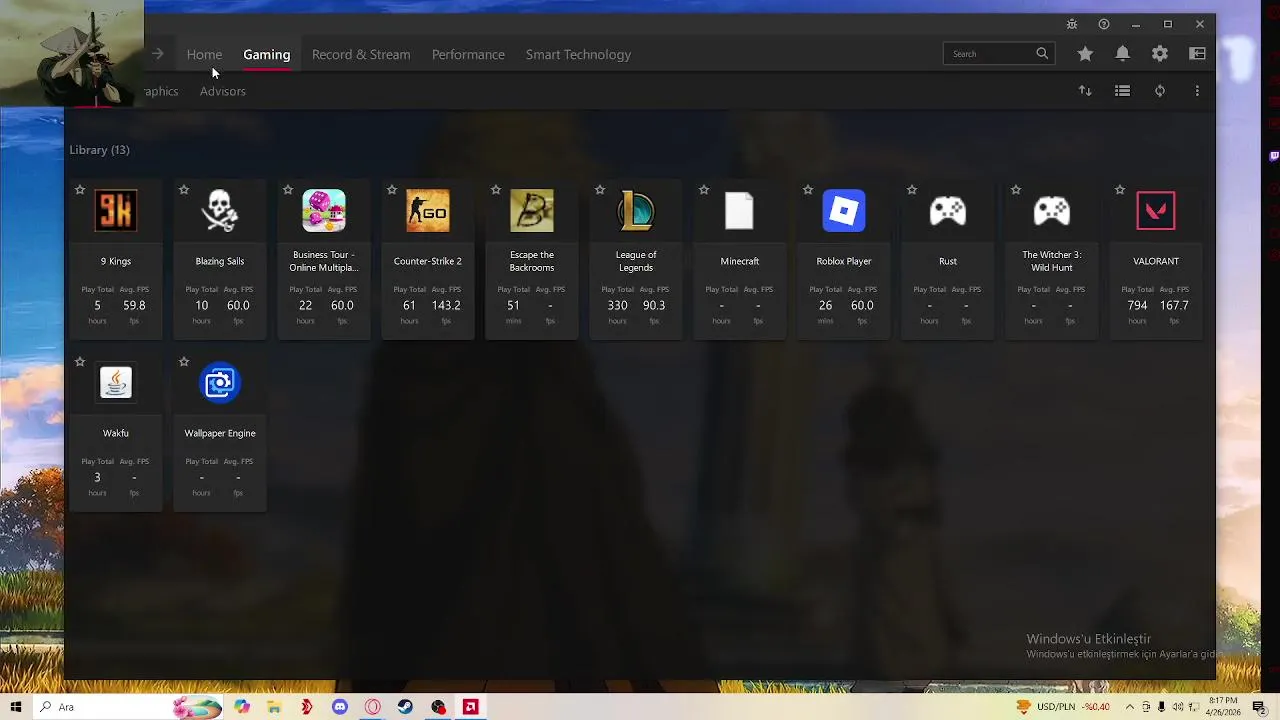Screen dimensions: 1280x720
Task: Open The Witcher 3 gamepad icon
Action: 1052,211
